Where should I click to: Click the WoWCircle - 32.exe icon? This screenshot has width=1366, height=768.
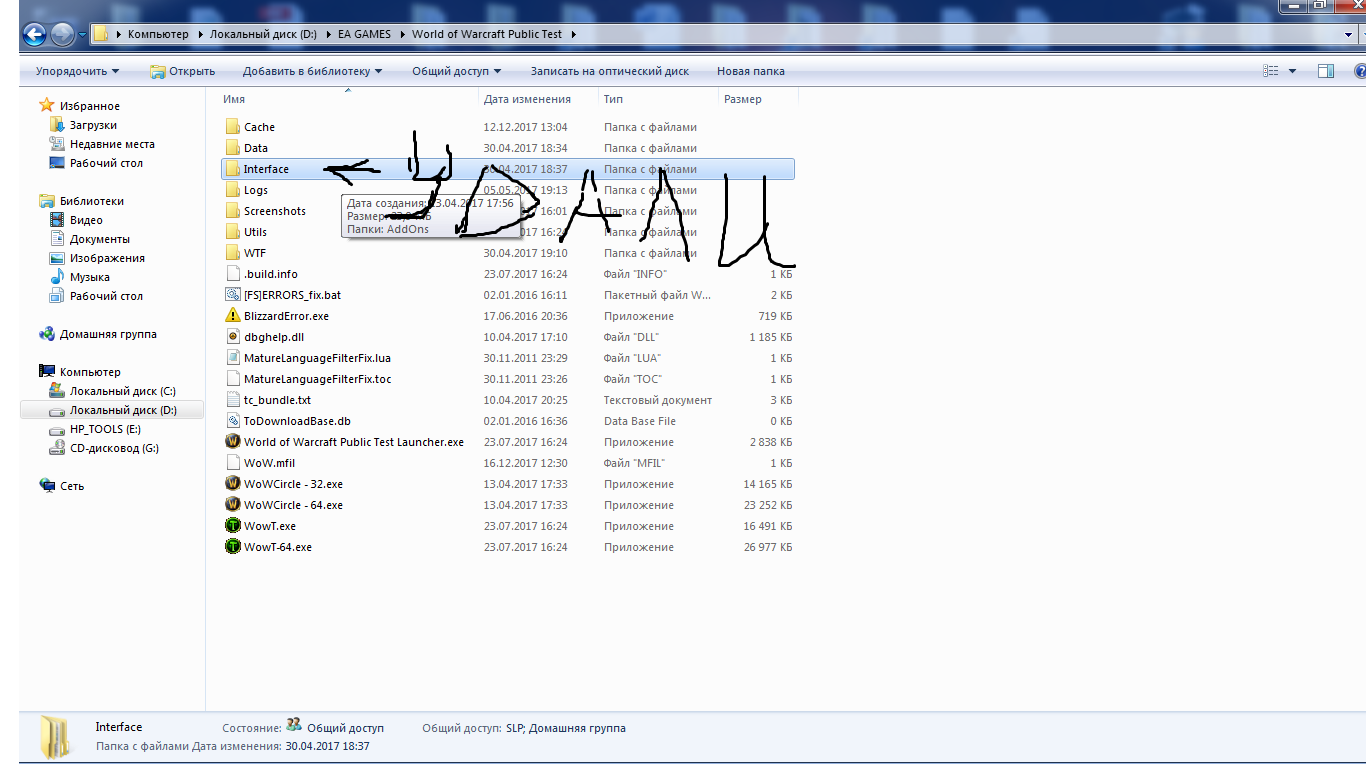pos(233,484)
